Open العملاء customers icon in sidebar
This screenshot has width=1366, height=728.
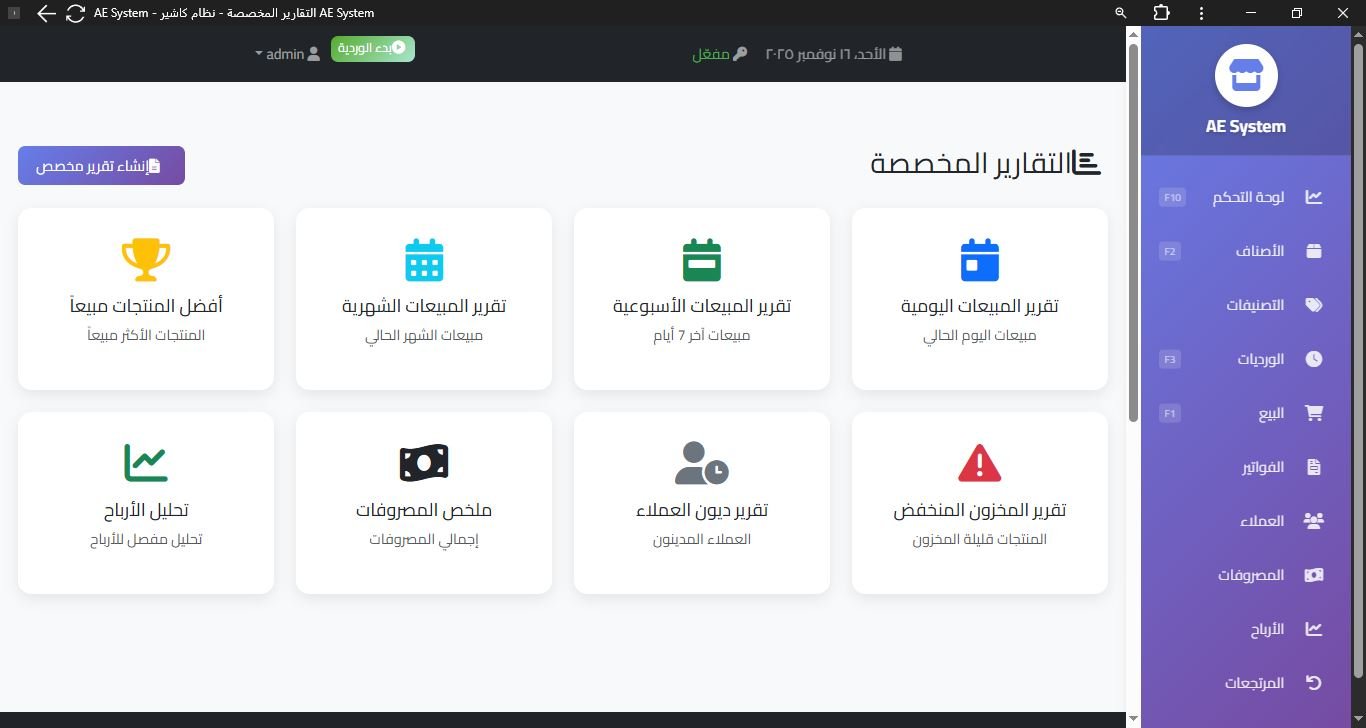tap(1314, 520)
